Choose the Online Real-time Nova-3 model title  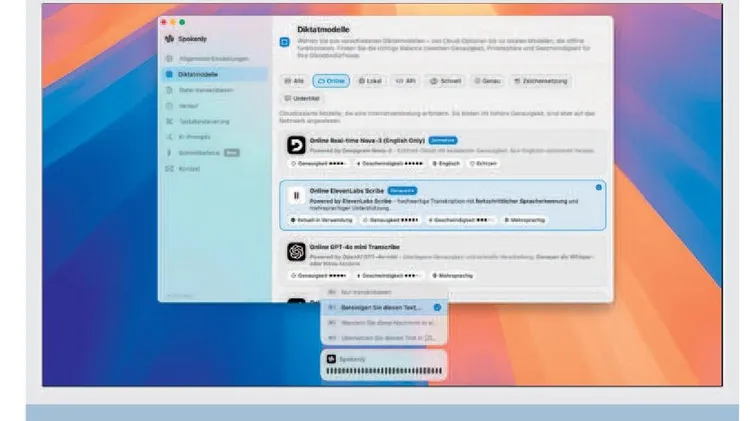[x=367, y=141]
